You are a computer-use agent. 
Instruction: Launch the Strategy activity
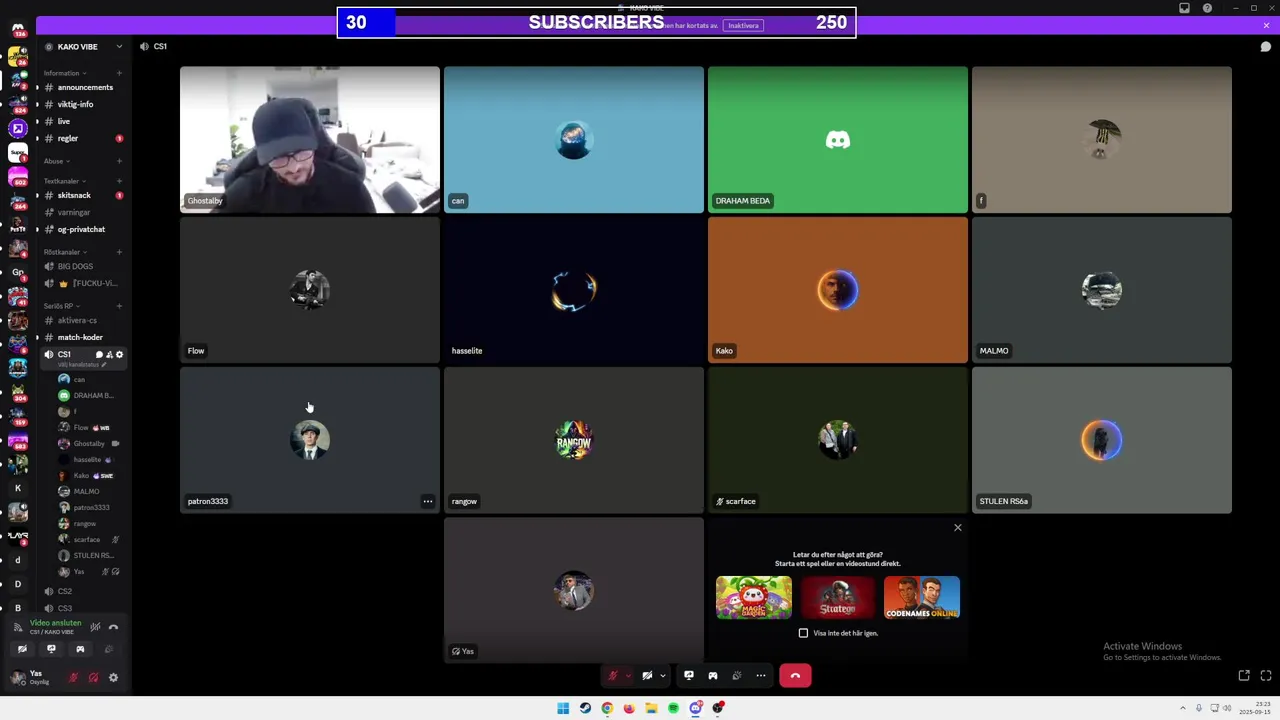[838, 597]
